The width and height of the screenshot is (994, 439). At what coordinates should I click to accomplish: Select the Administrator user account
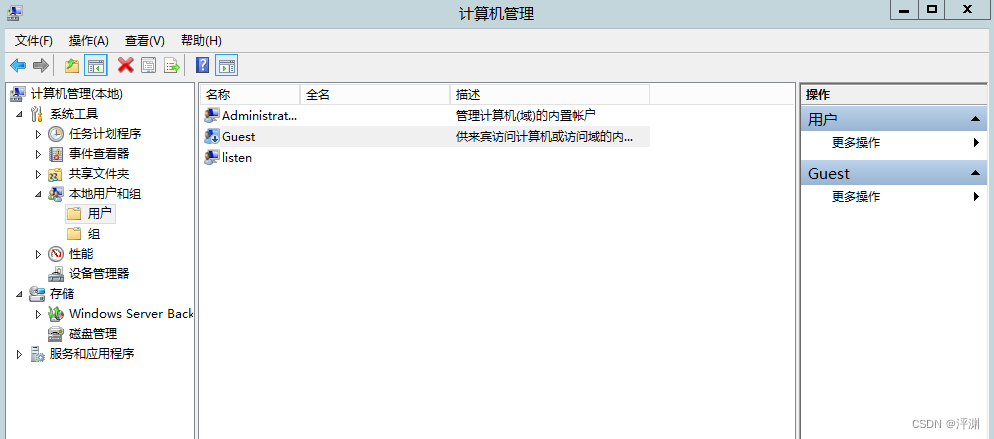pos(250,115)
